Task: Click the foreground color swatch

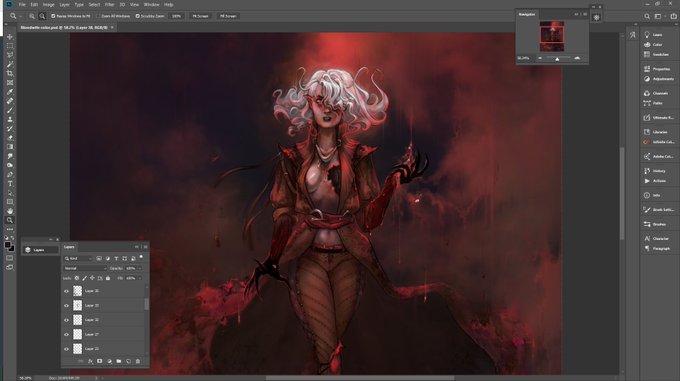Action: (8, 245)
